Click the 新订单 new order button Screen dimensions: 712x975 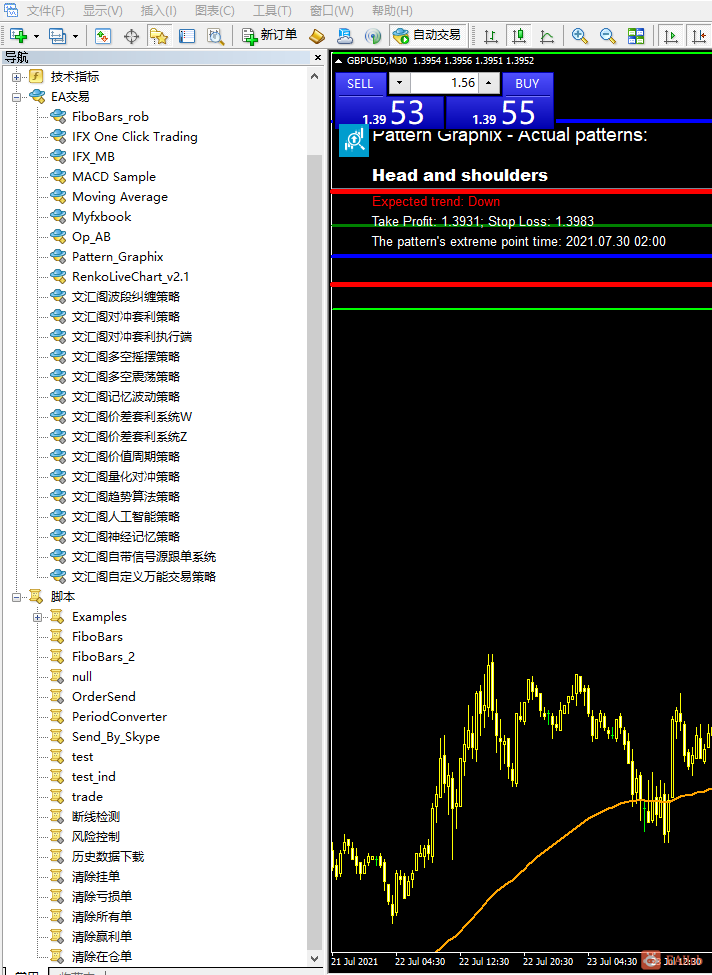pos(270,35)
